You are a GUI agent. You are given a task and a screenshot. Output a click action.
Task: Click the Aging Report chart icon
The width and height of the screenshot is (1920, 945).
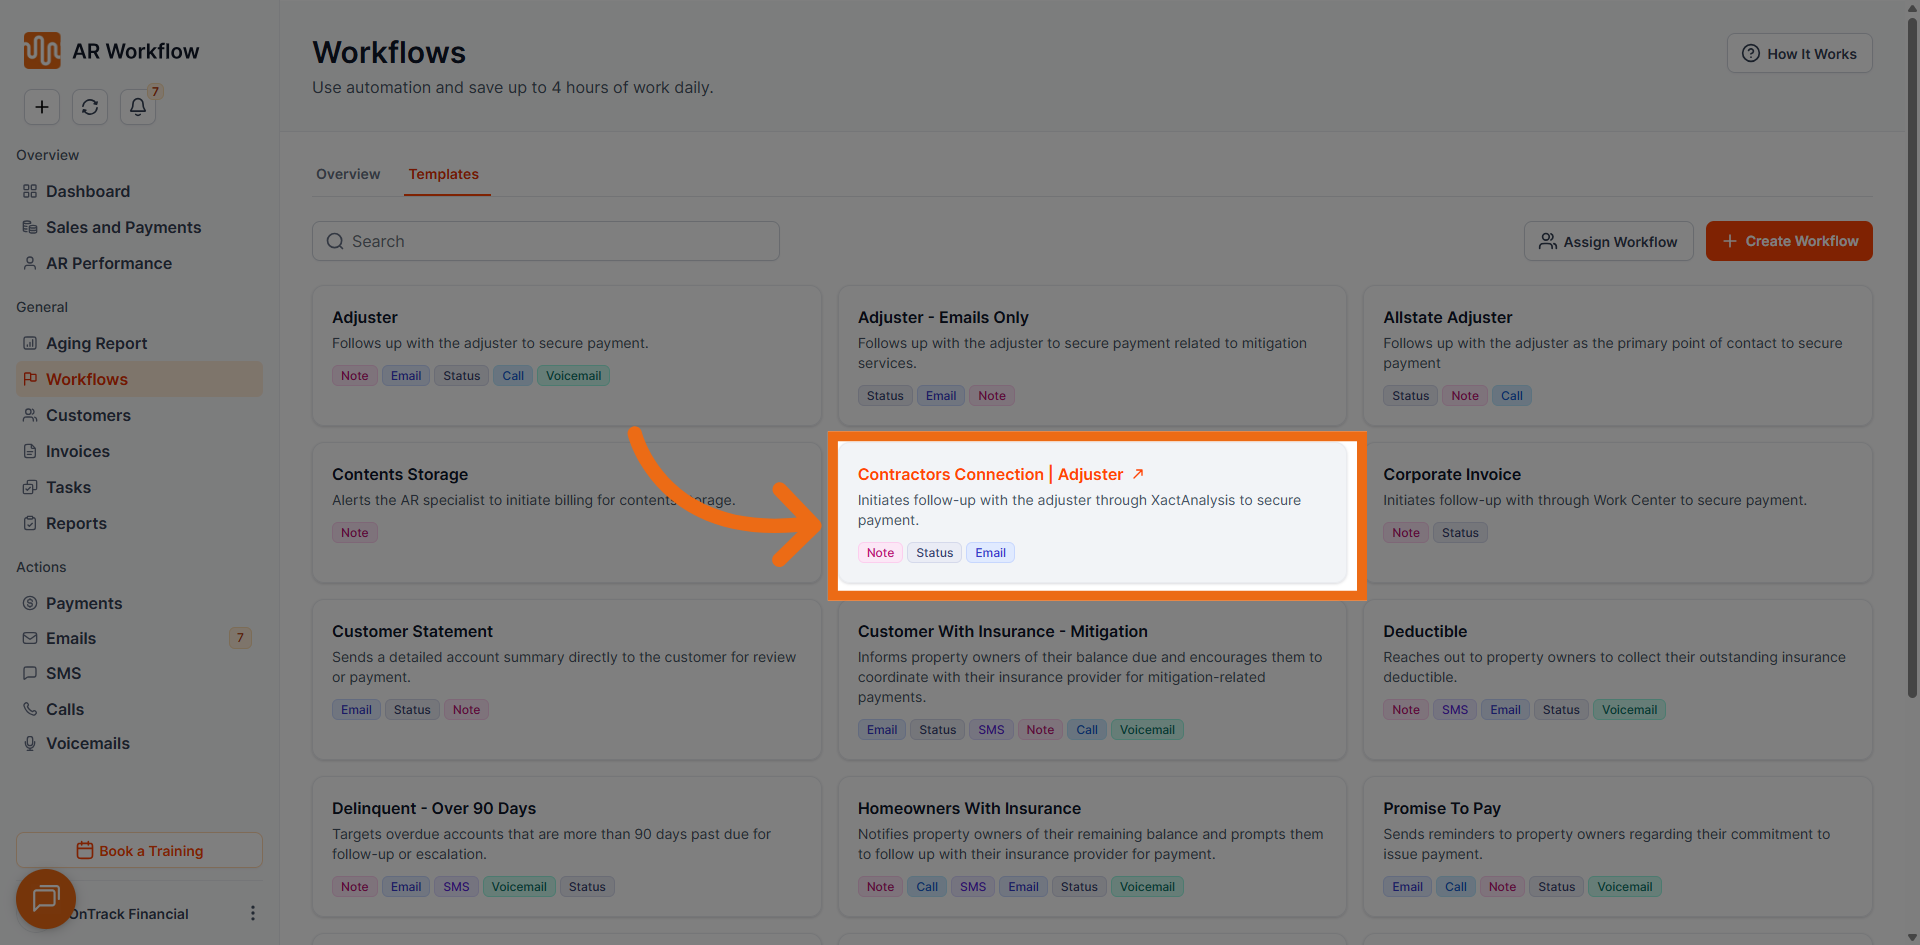[x=30, y=343]
